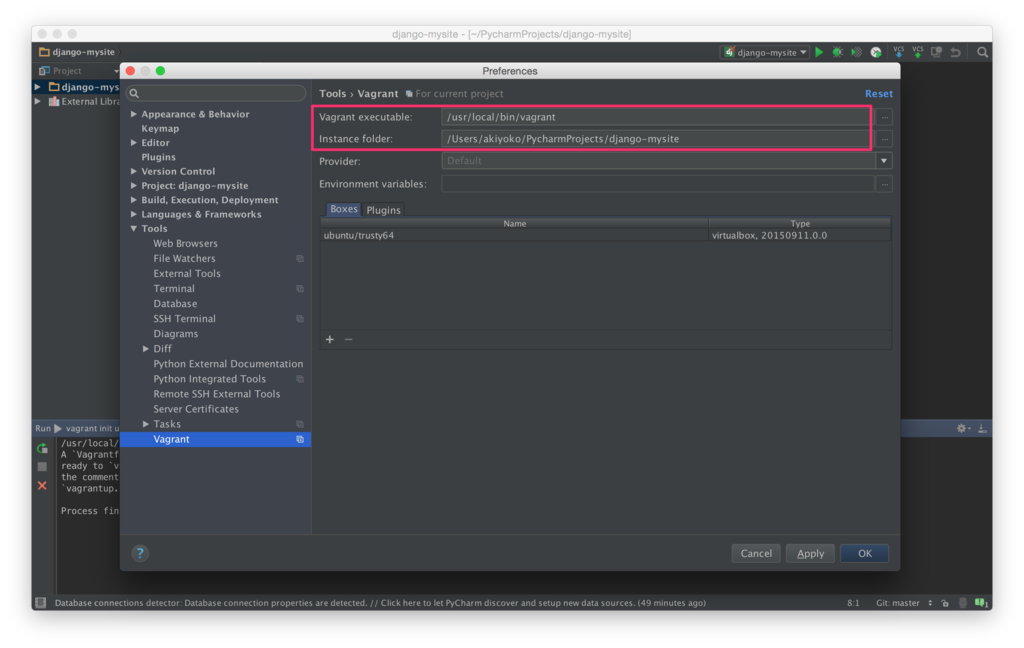Start debugging with the green bug icon
The height and width of the screenshot is (648, 1024).
click(x=837, y=52)
